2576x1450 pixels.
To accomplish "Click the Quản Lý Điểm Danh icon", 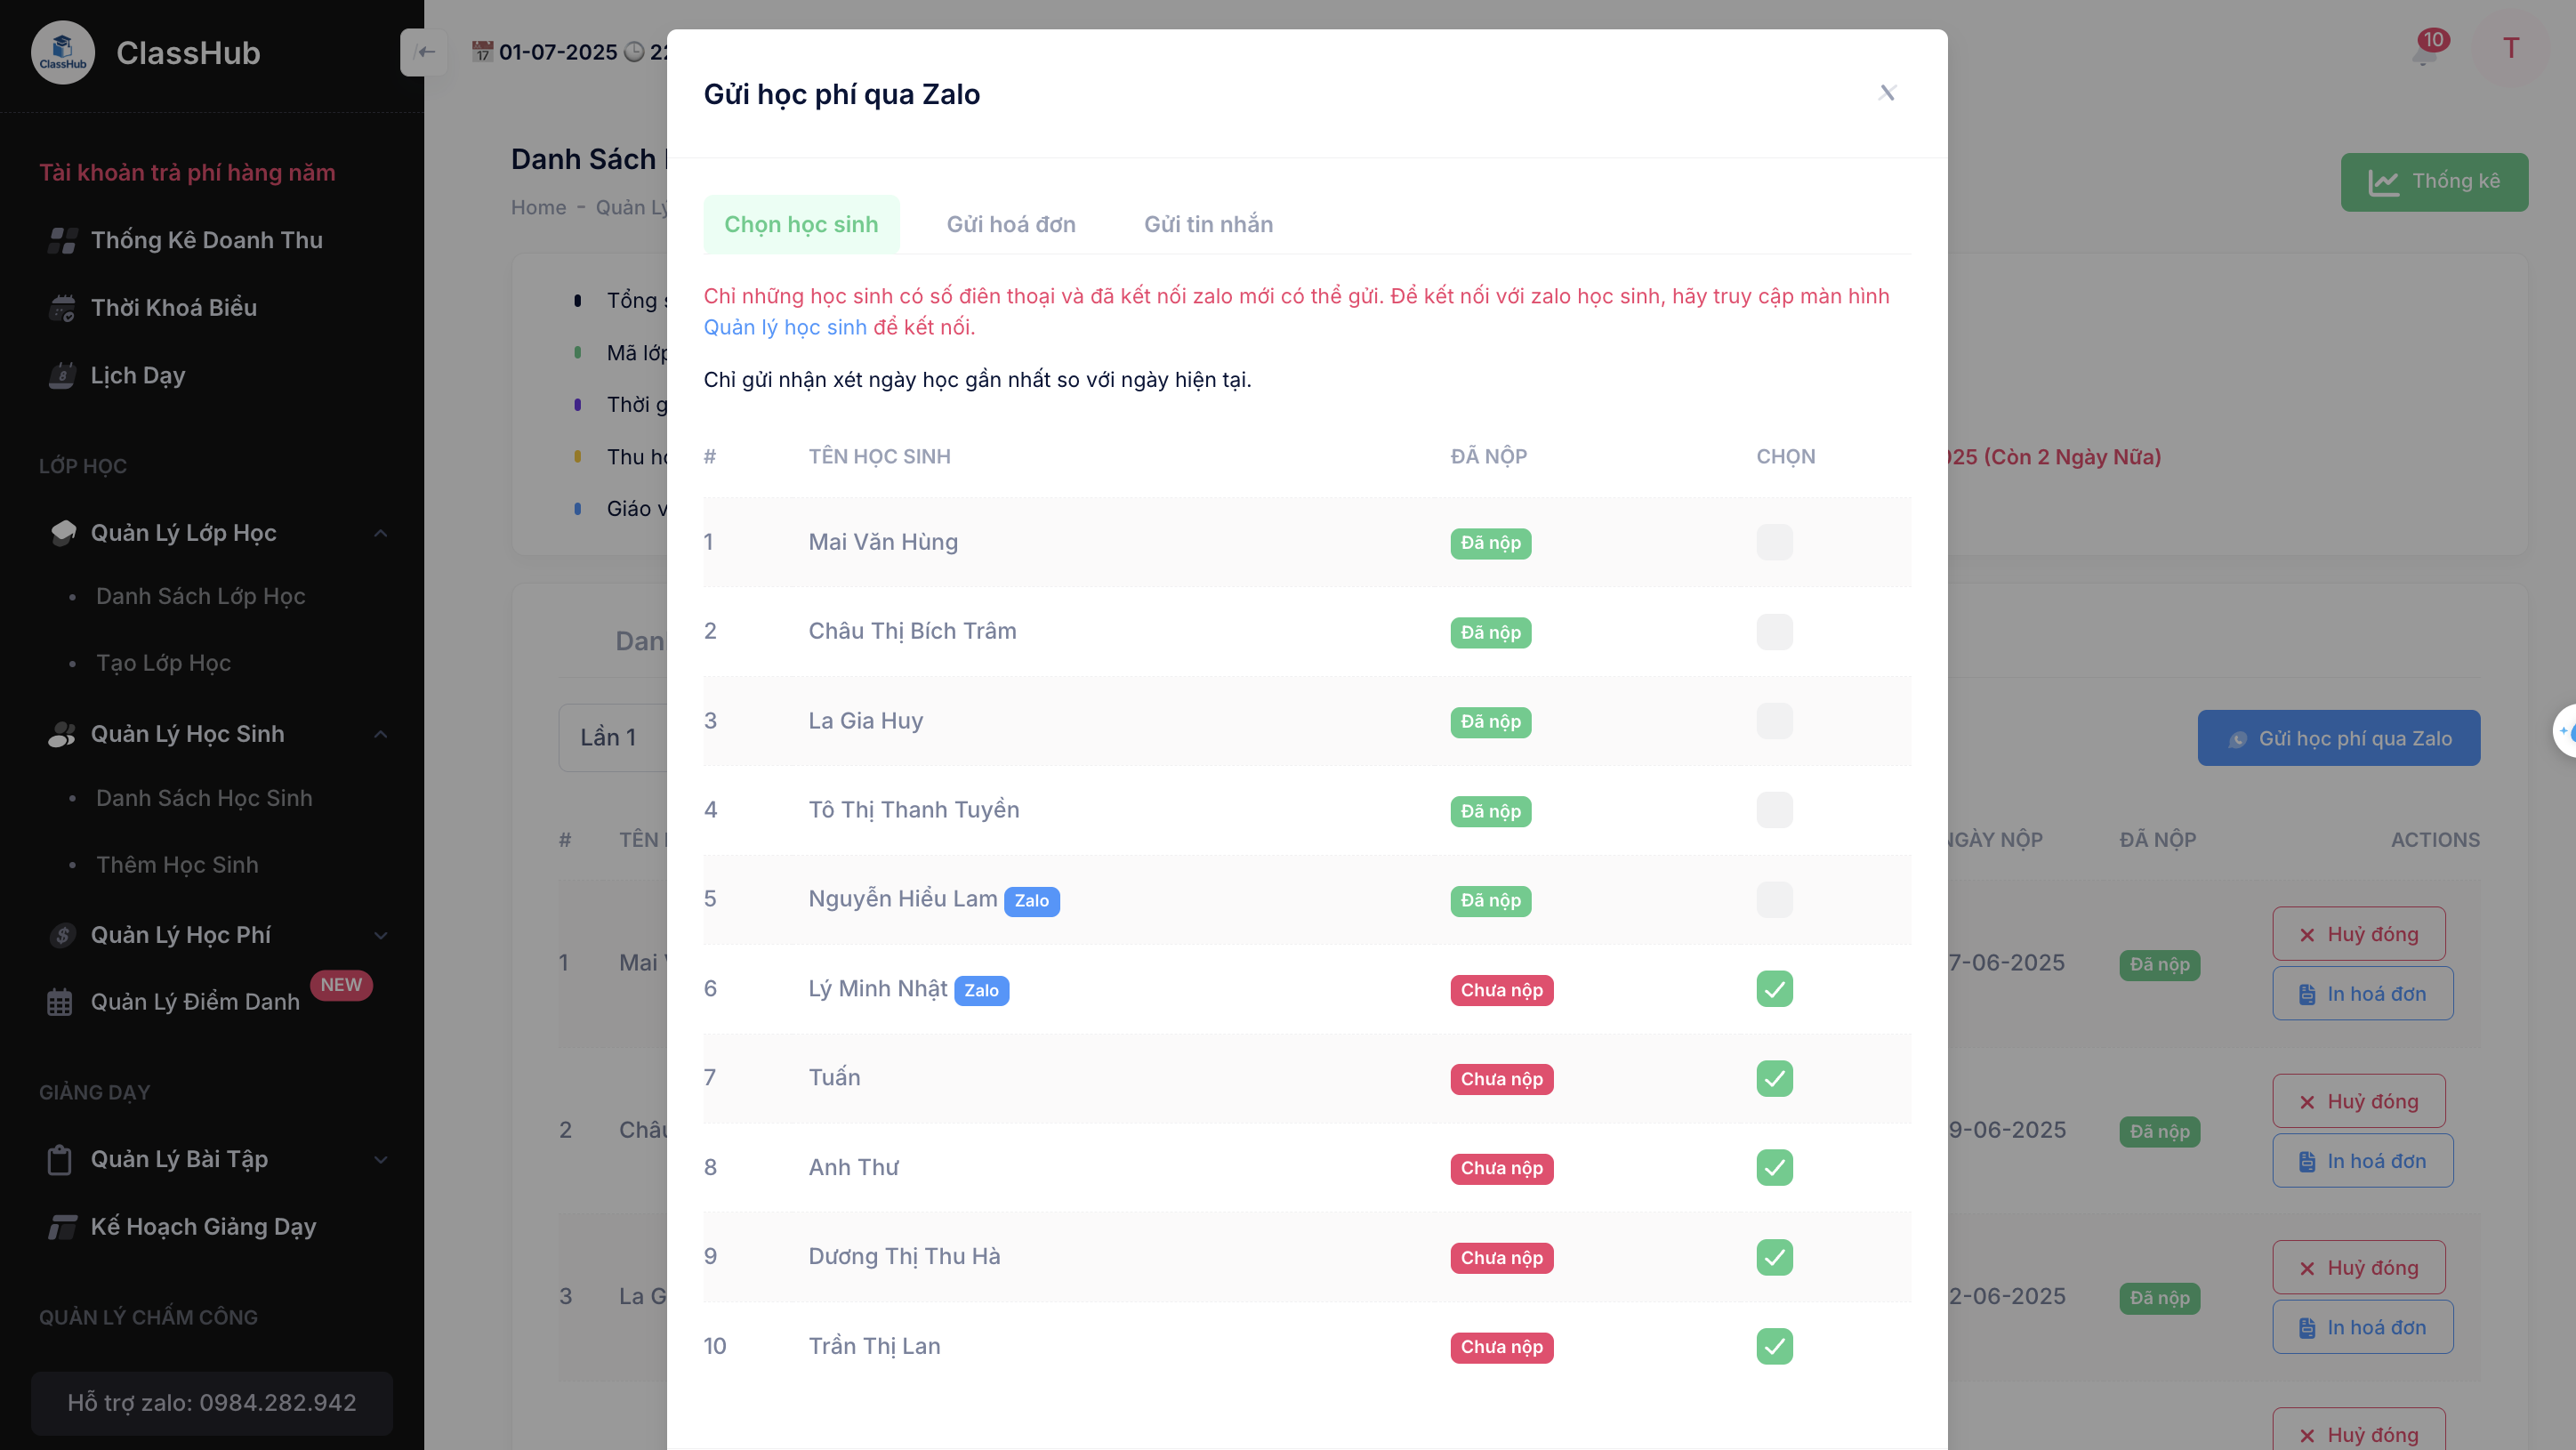I will [60, 1002].
